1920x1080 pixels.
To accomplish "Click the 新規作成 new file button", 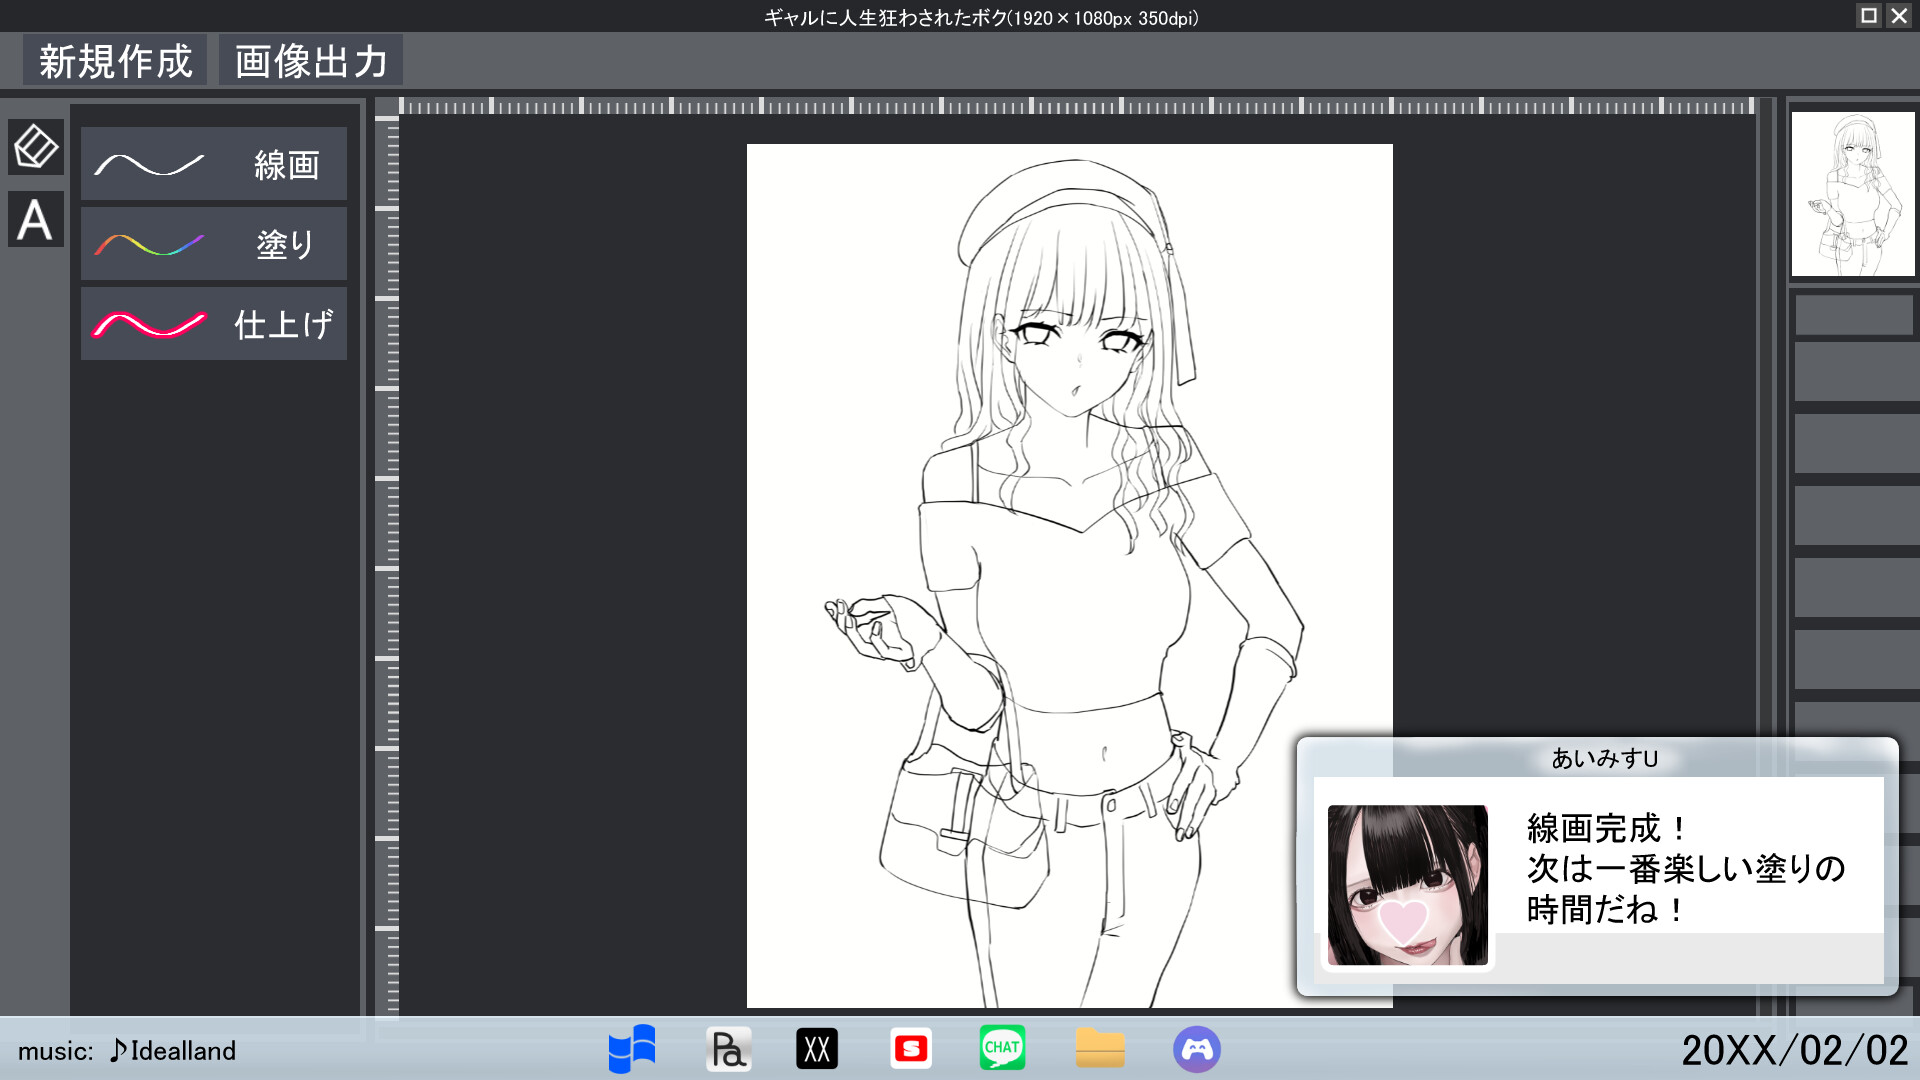I will click(114, 60).
